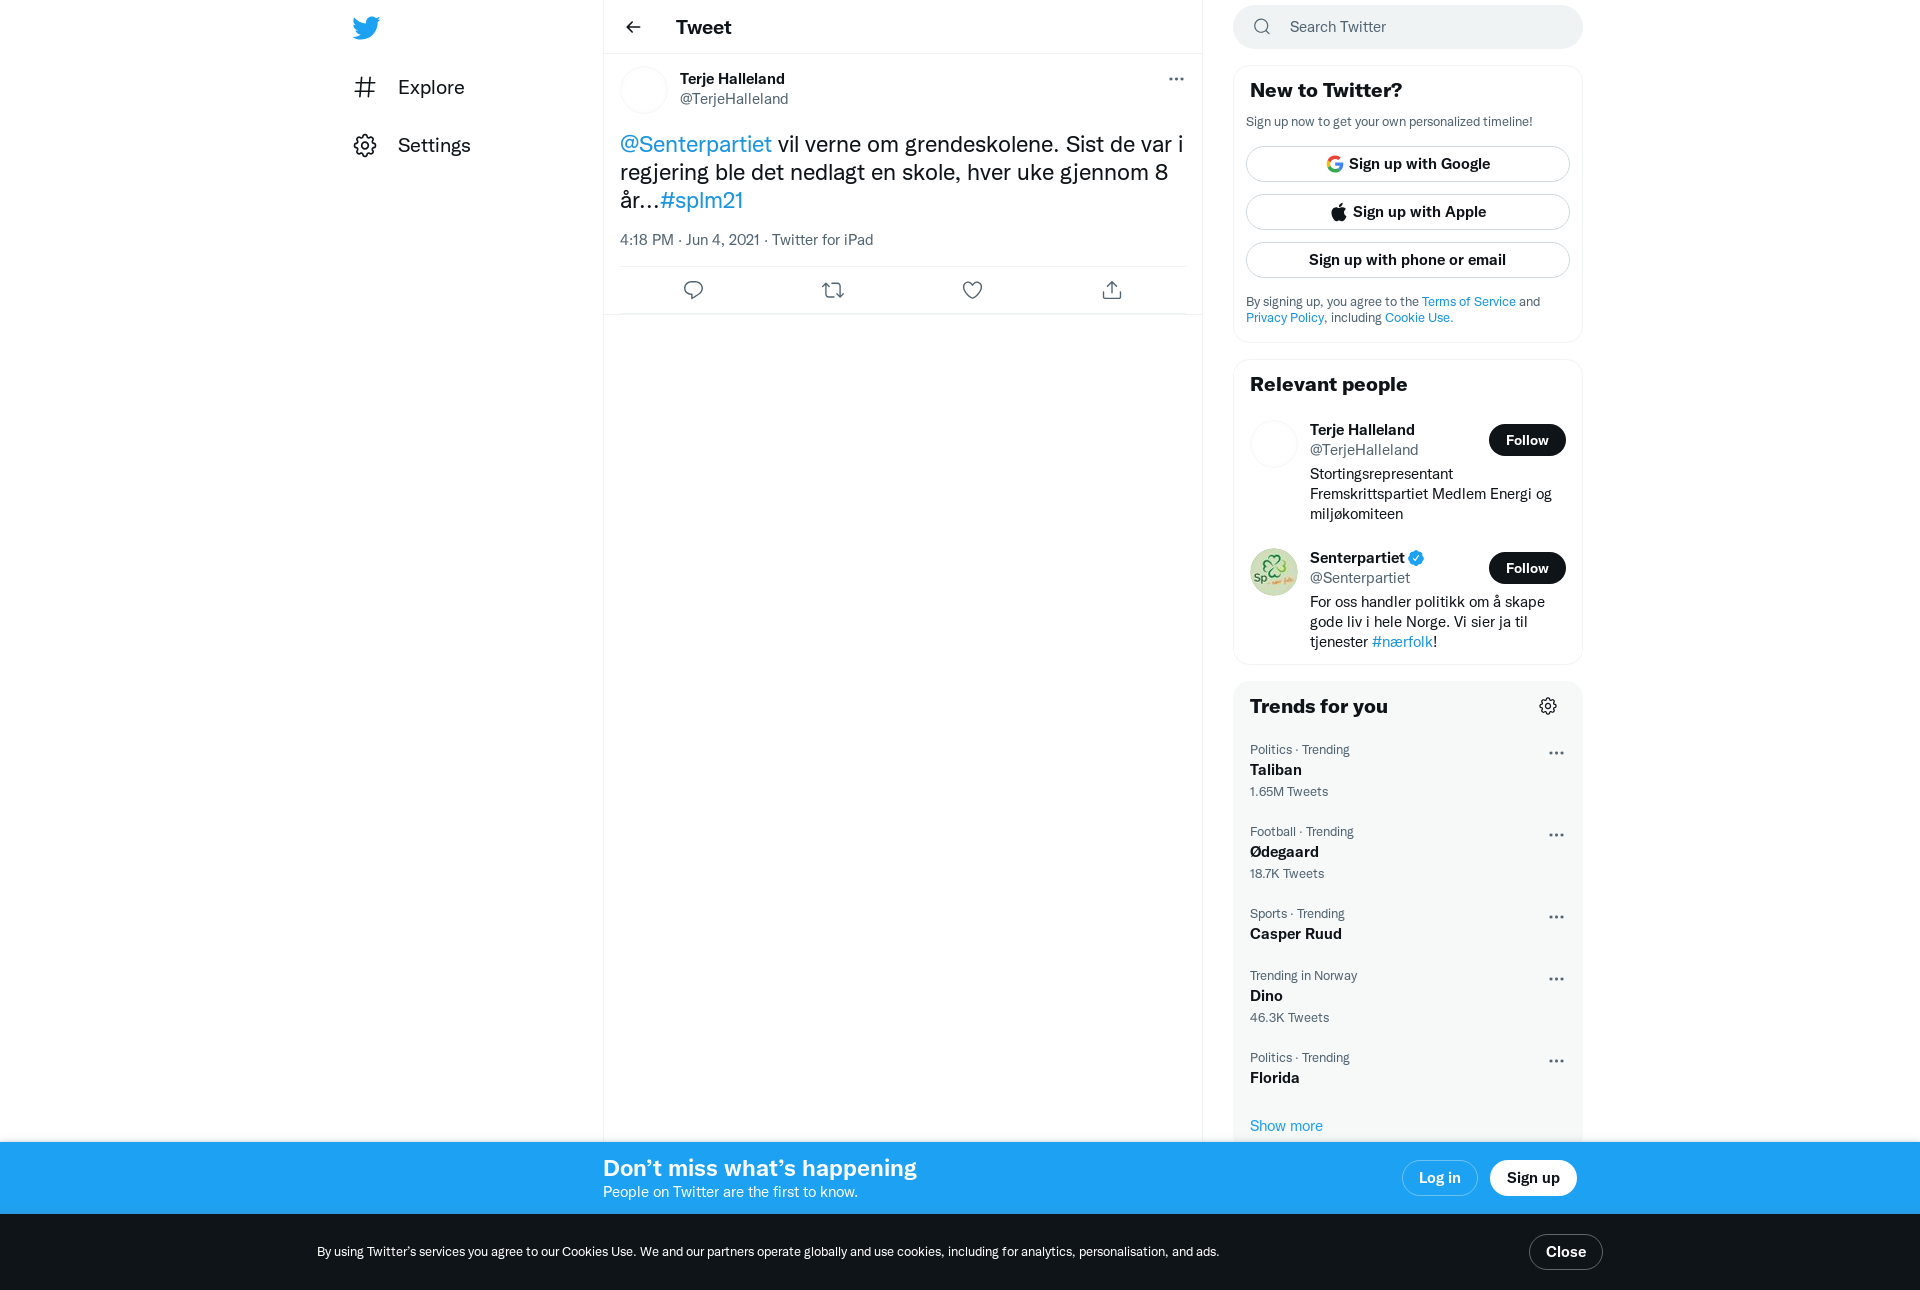Open Explore in the sidebar
Image resolution: width=1920 pixels, height=1290 pixels.
click(x=410, y=87)
